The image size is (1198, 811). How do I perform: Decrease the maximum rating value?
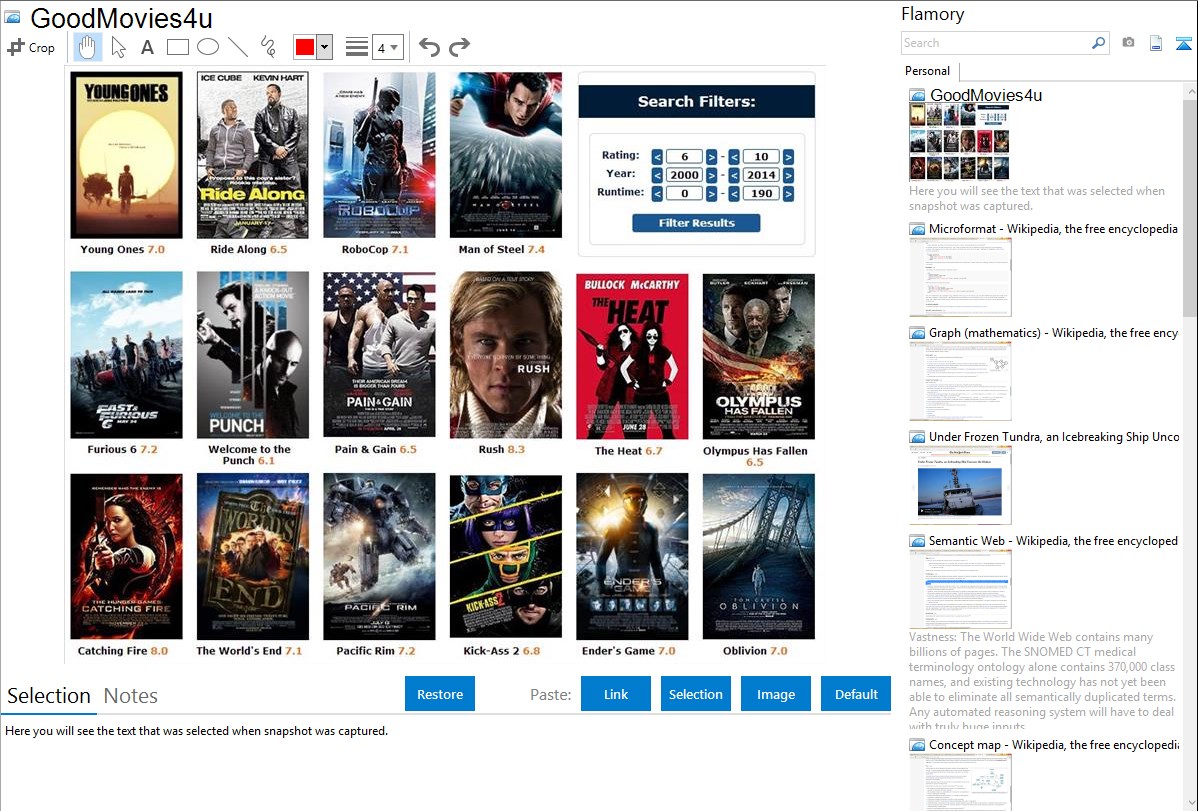733,157
